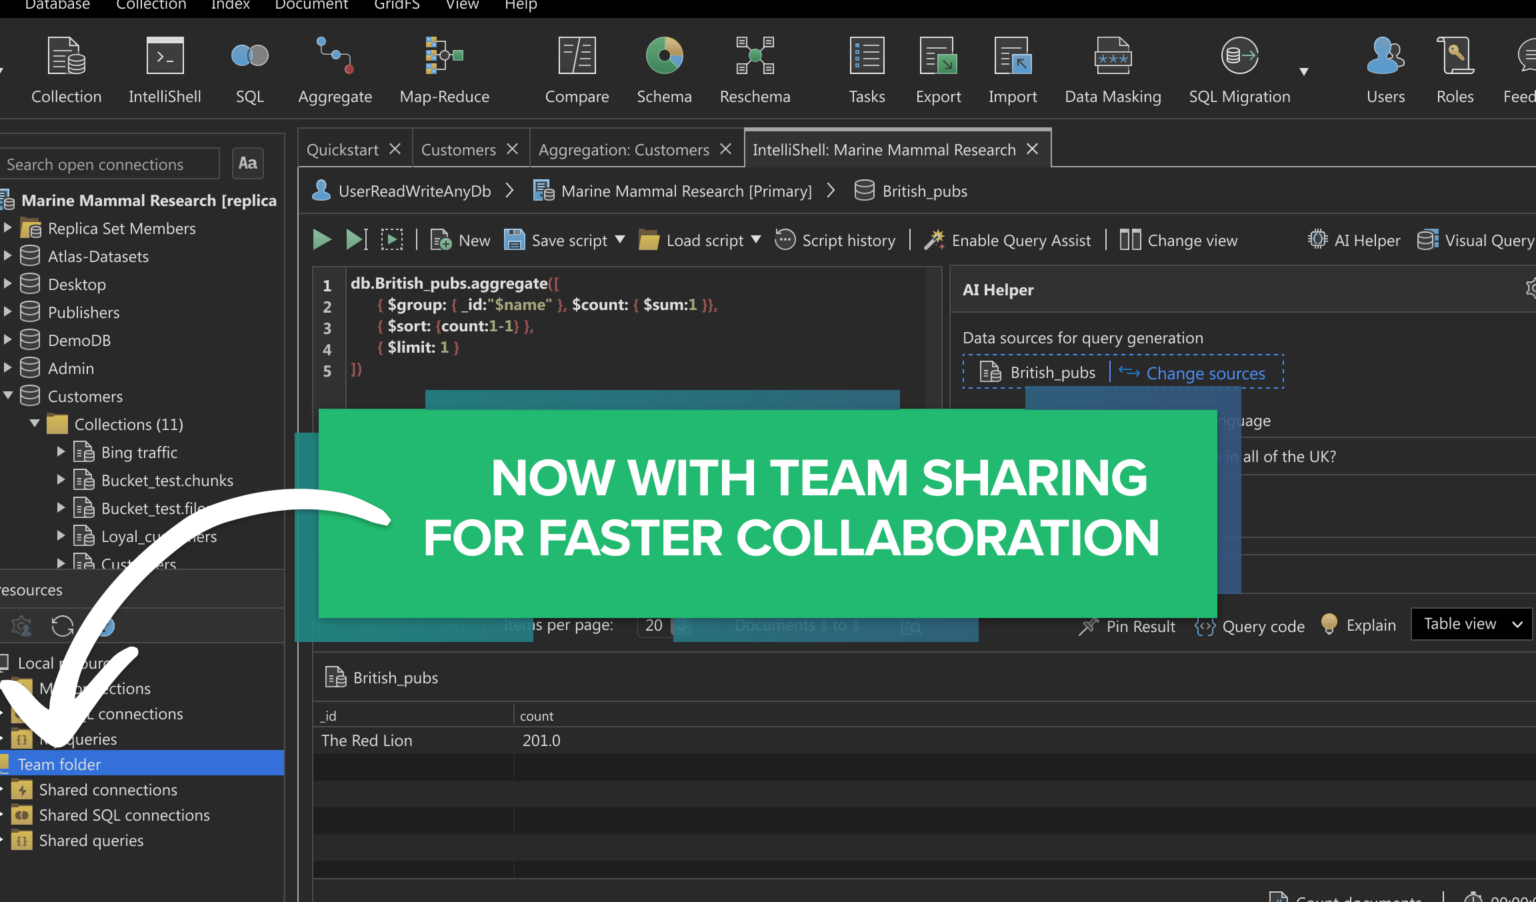Open the Roles manager
The image size is (1536, 902).
click(1455, 70)
